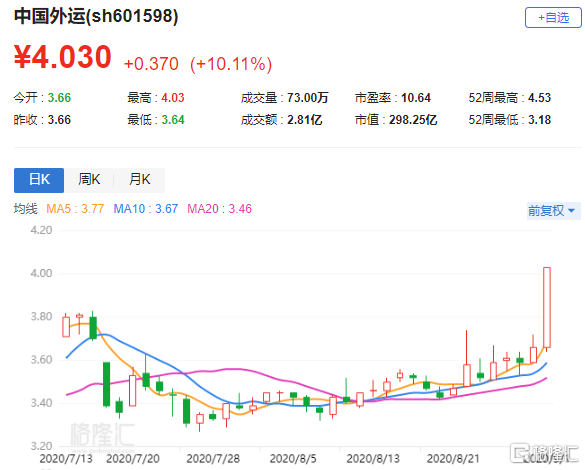Click the 2020/7/13 date axis label
The width and height of the screenshot is (585, 470).
[x=66, y=458]
